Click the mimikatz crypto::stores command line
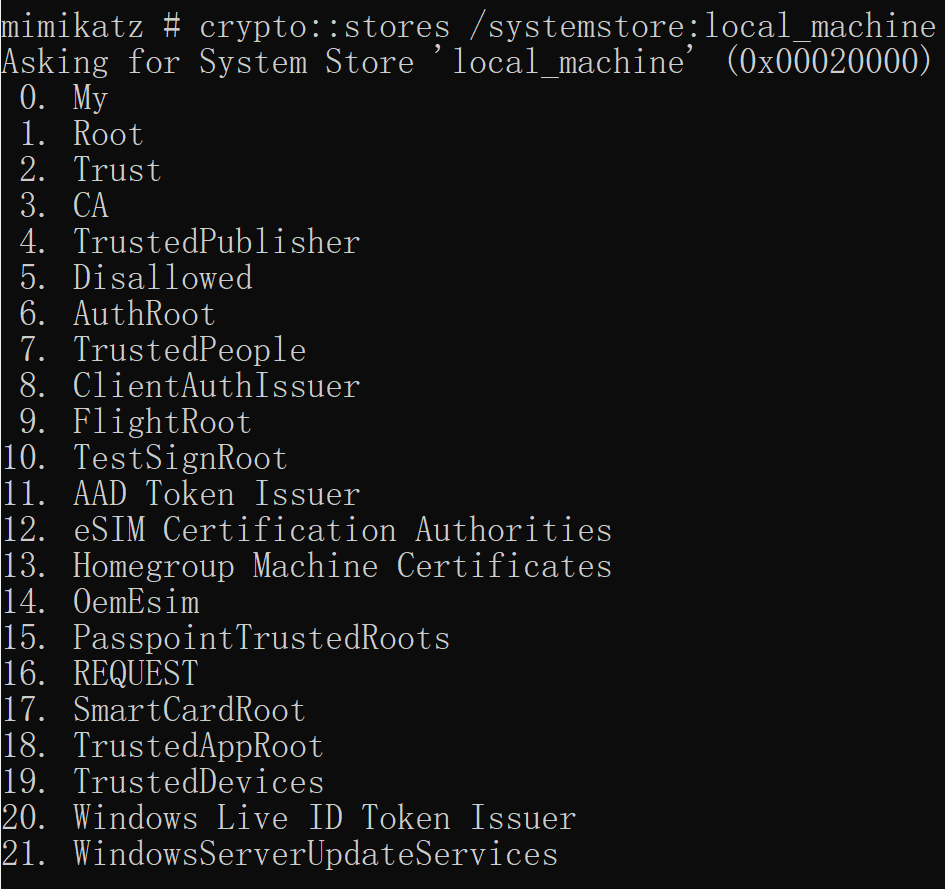Image resolution: width=945 pixels, height=889 pixels. [x=468, y=27]
